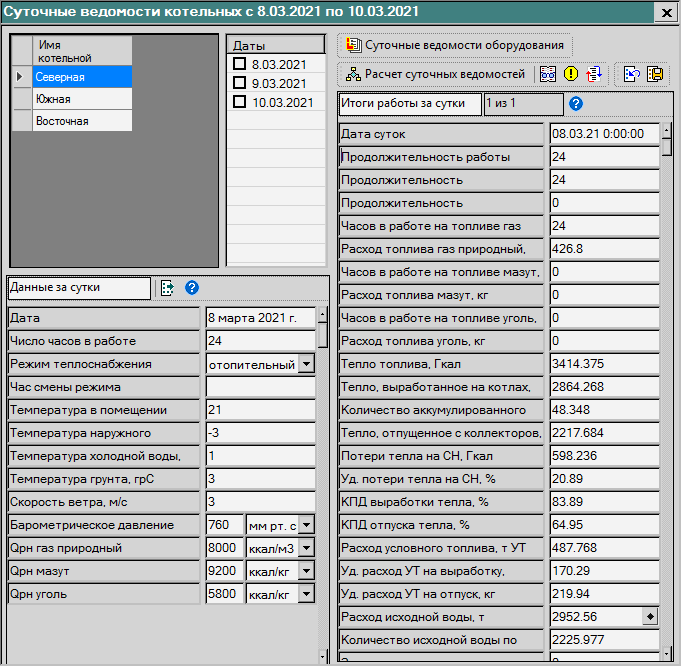The image size is (681, 666).
Task: Open help next to Данные за сутки
Action: pos(192,288)
